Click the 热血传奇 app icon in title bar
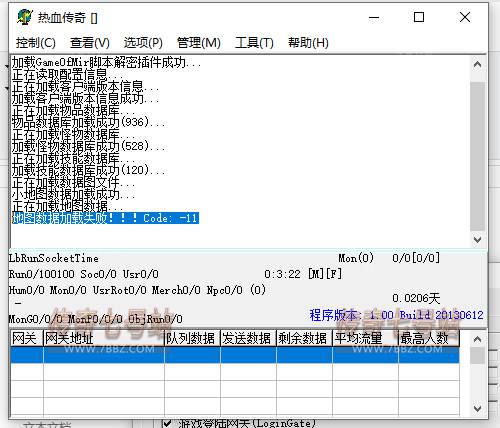Viewport: 500px width, 428px height. pos(25,17)
